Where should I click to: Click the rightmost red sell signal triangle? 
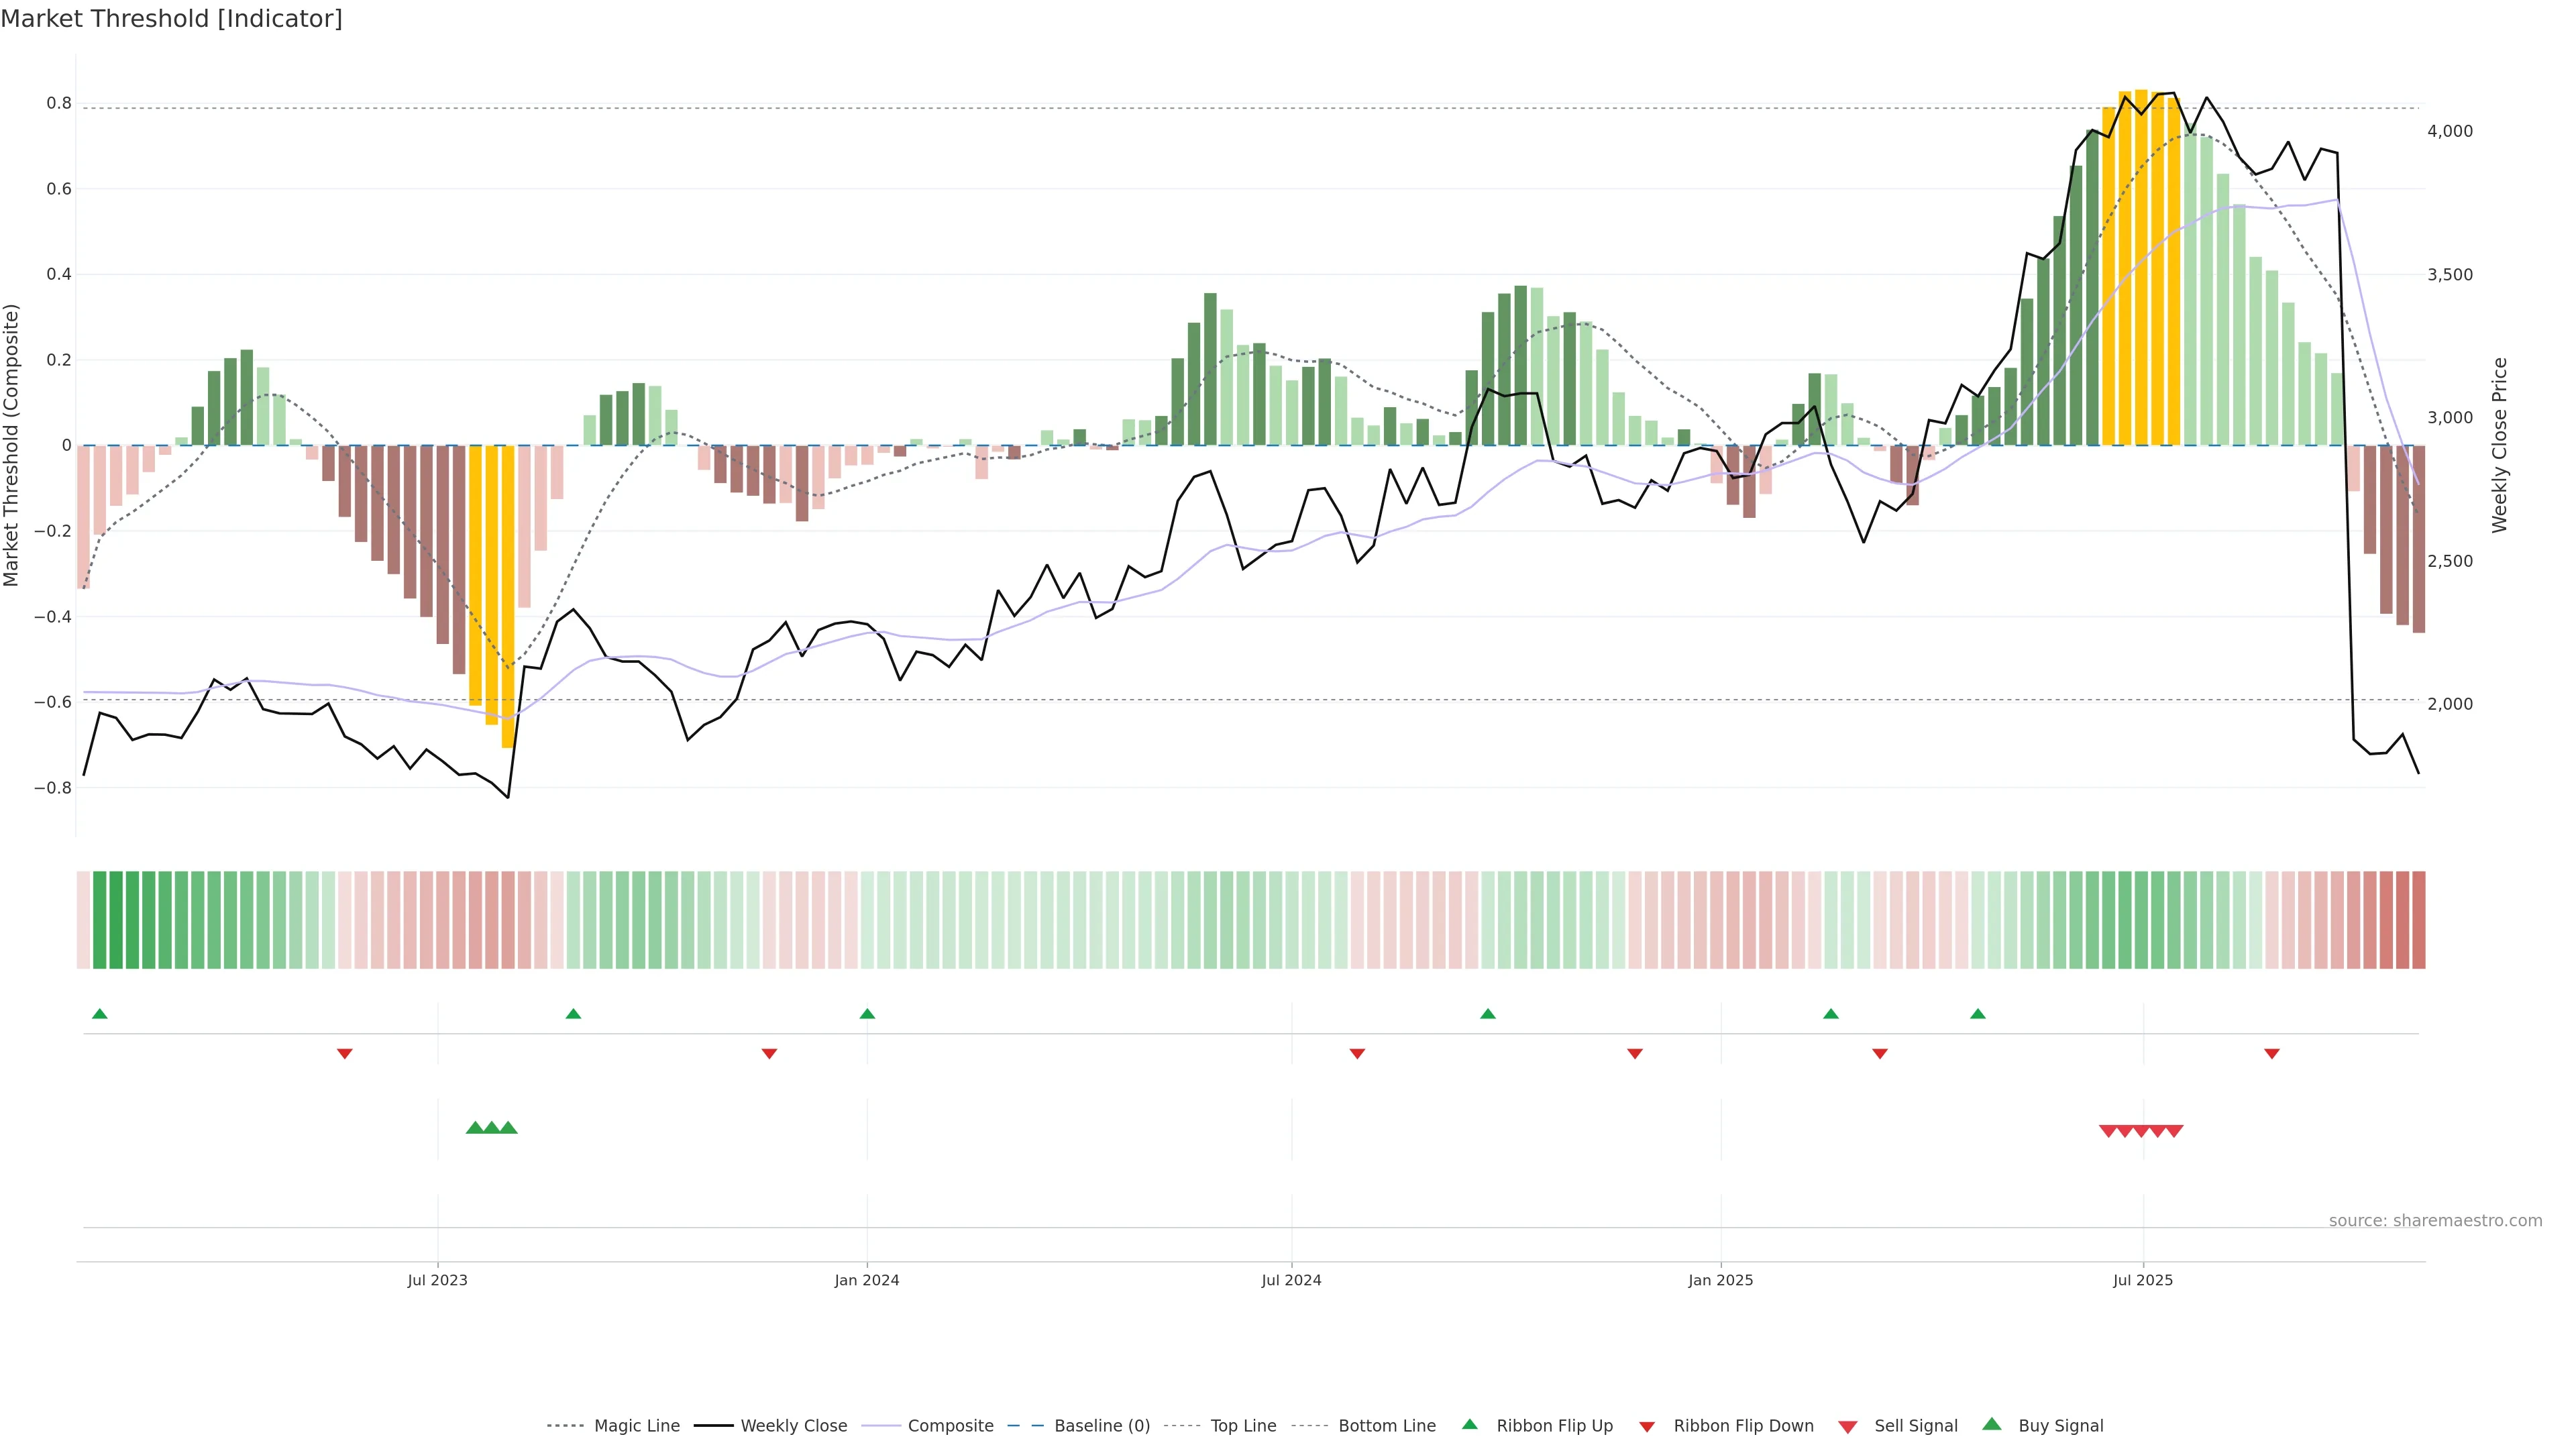(x=2174, y=1131)
